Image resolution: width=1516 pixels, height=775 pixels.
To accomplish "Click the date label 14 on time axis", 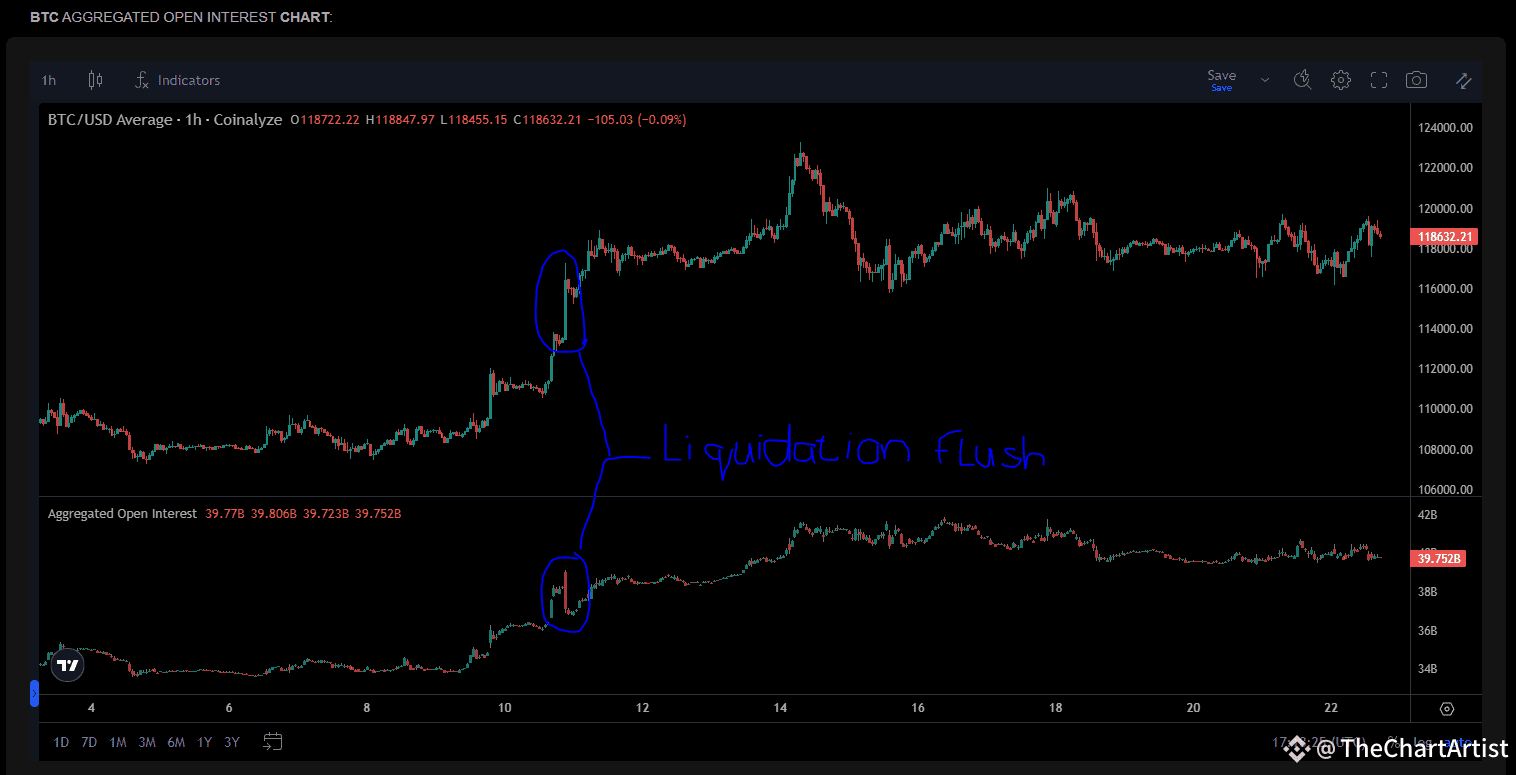I will [x=780, y=708].
